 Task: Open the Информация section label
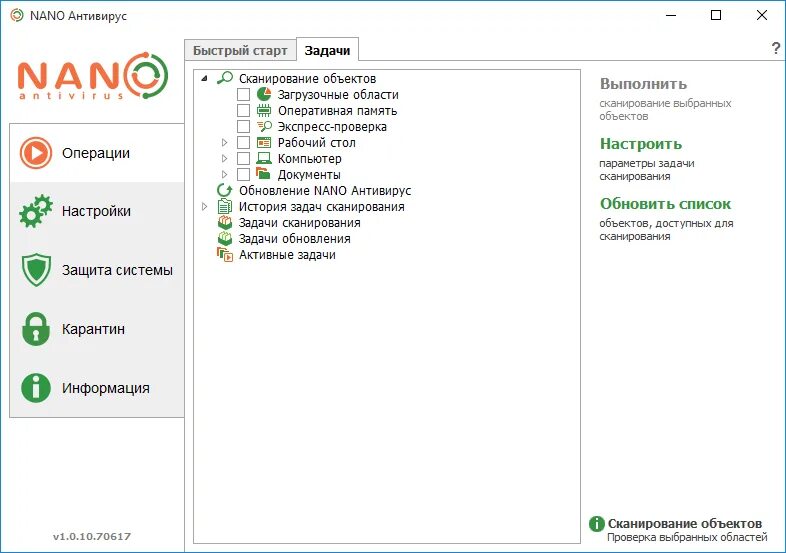click(x=106, y=388)
